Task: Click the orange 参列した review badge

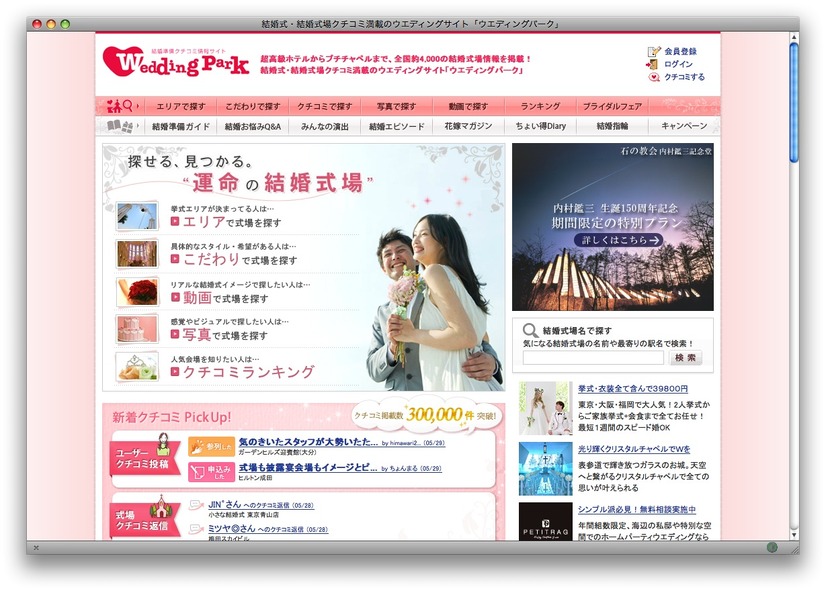Action: click(211, 447)
